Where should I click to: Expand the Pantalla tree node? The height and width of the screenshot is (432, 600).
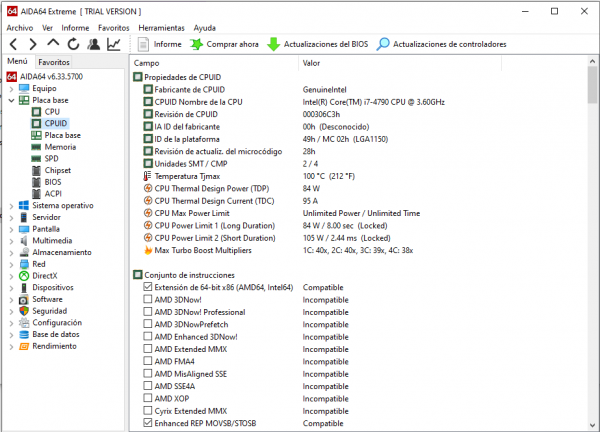click(11, 229)
